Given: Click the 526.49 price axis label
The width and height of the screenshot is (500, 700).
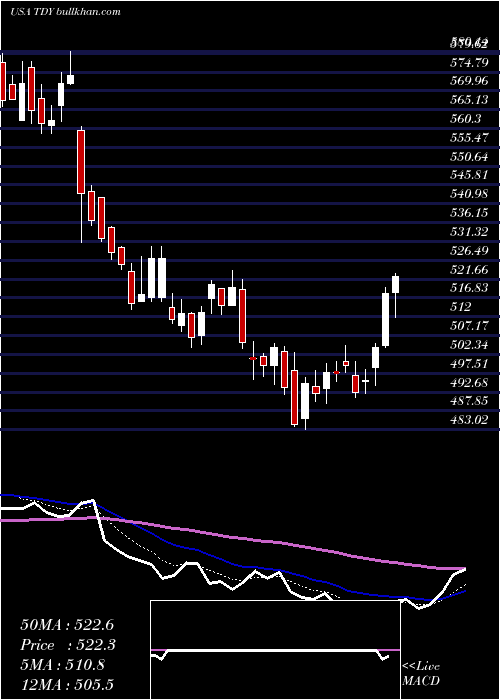Looking at the screenshot, I should tap(468, 251).
